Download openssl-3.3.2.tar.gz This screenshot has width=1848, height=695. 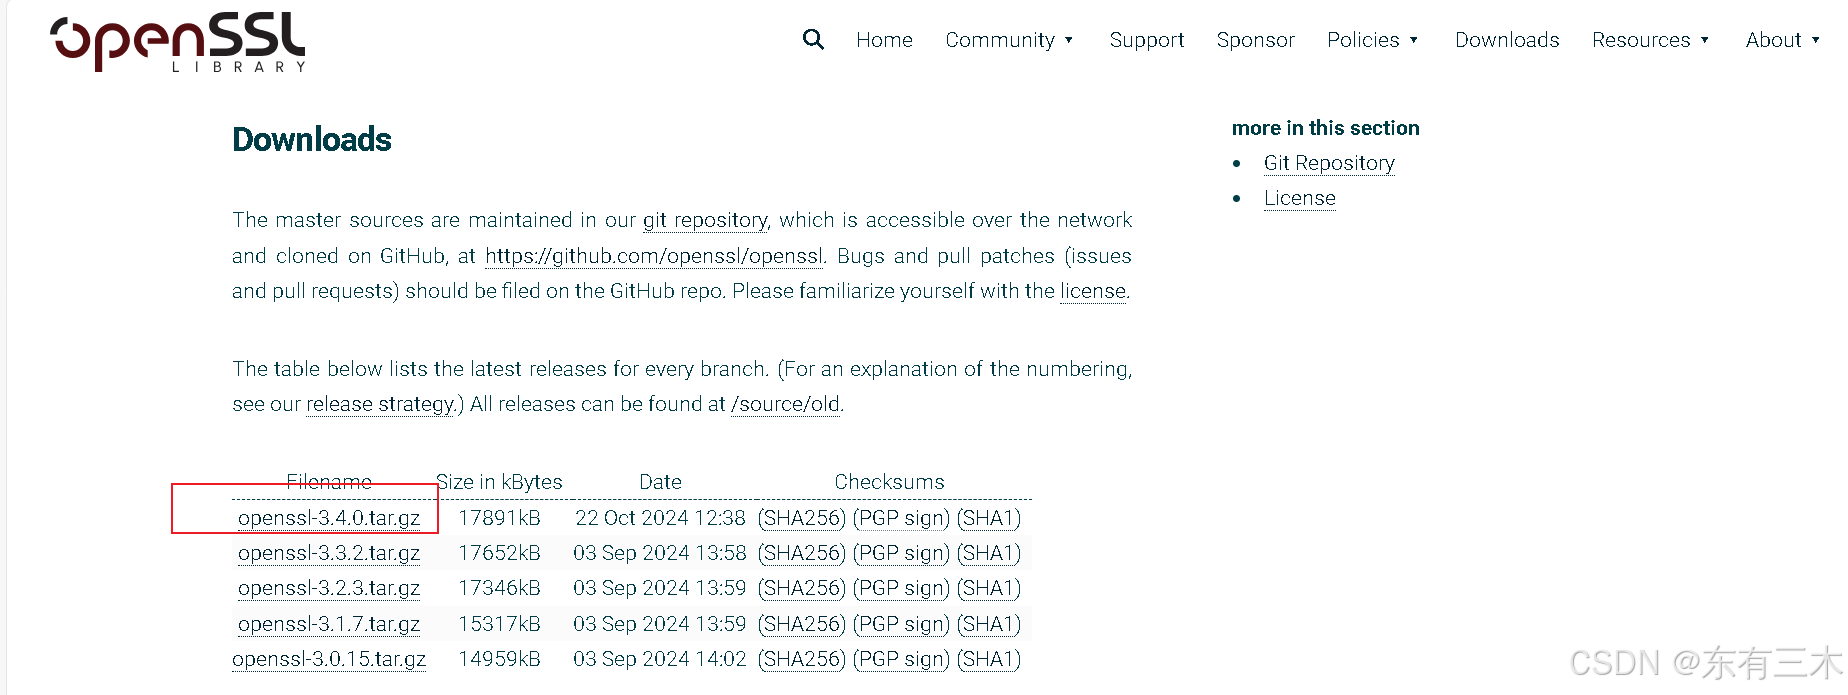coord(329,553)
